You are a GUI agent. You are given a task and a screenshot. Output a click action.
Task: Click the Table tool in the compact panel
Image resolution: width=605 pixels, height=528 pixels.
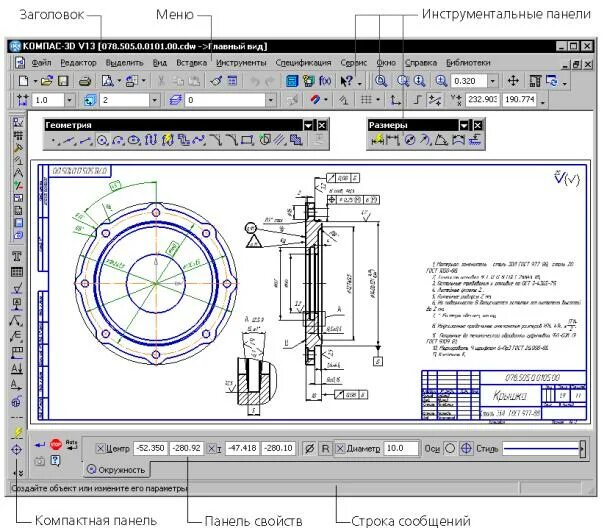tap(17, 272)
